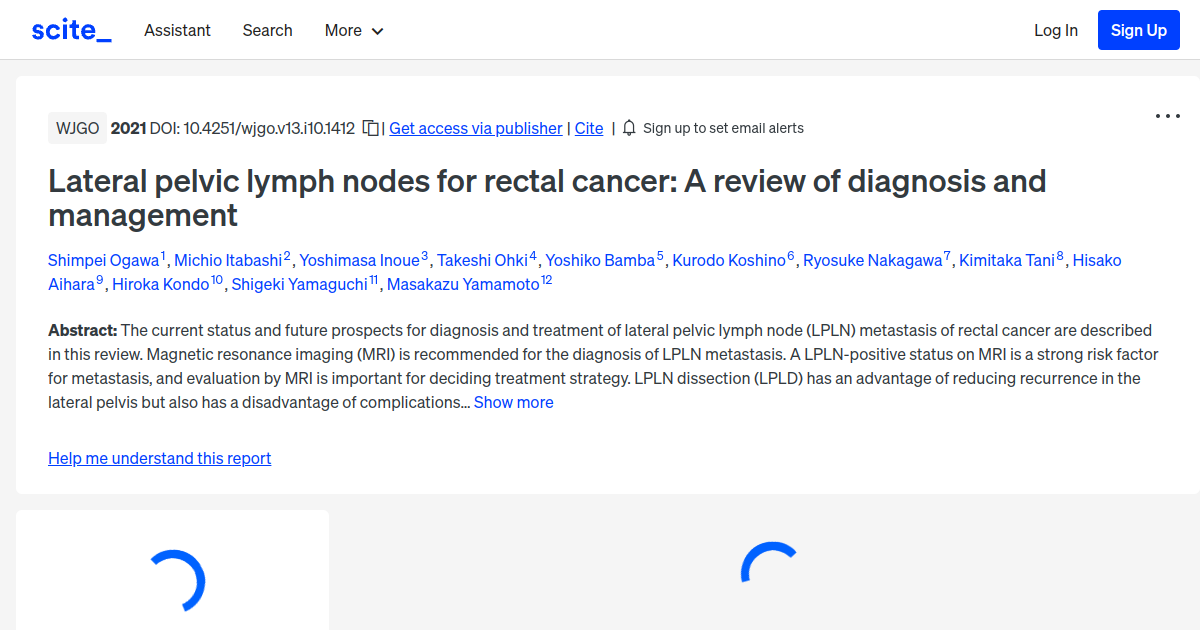Image resolution: width=1200 pixels, height=630 pixels.
Task: Open the Search section
Action: point(267,30)
